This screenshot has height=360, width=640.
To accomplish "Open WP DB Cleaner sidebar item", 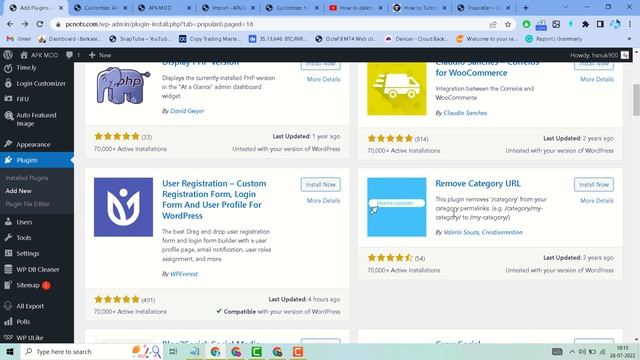I will pyautogui.click(x=37, y=269).
